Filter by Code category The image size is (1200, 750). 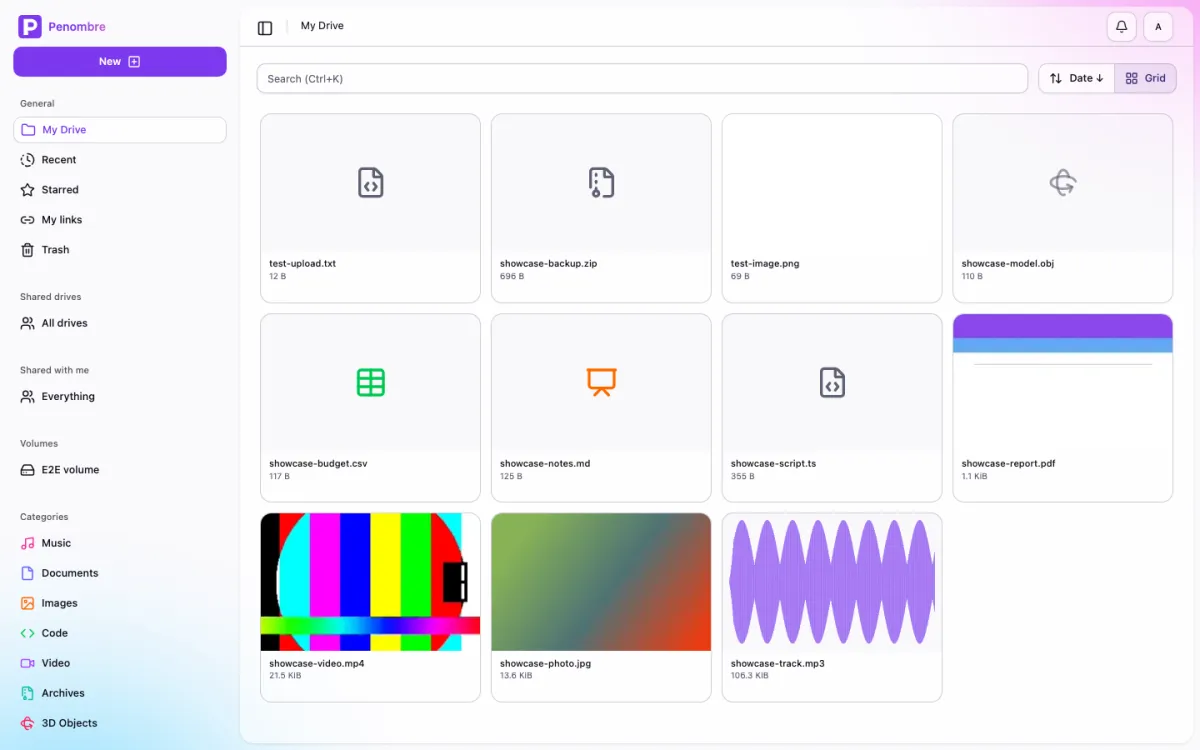click(120, 633)
